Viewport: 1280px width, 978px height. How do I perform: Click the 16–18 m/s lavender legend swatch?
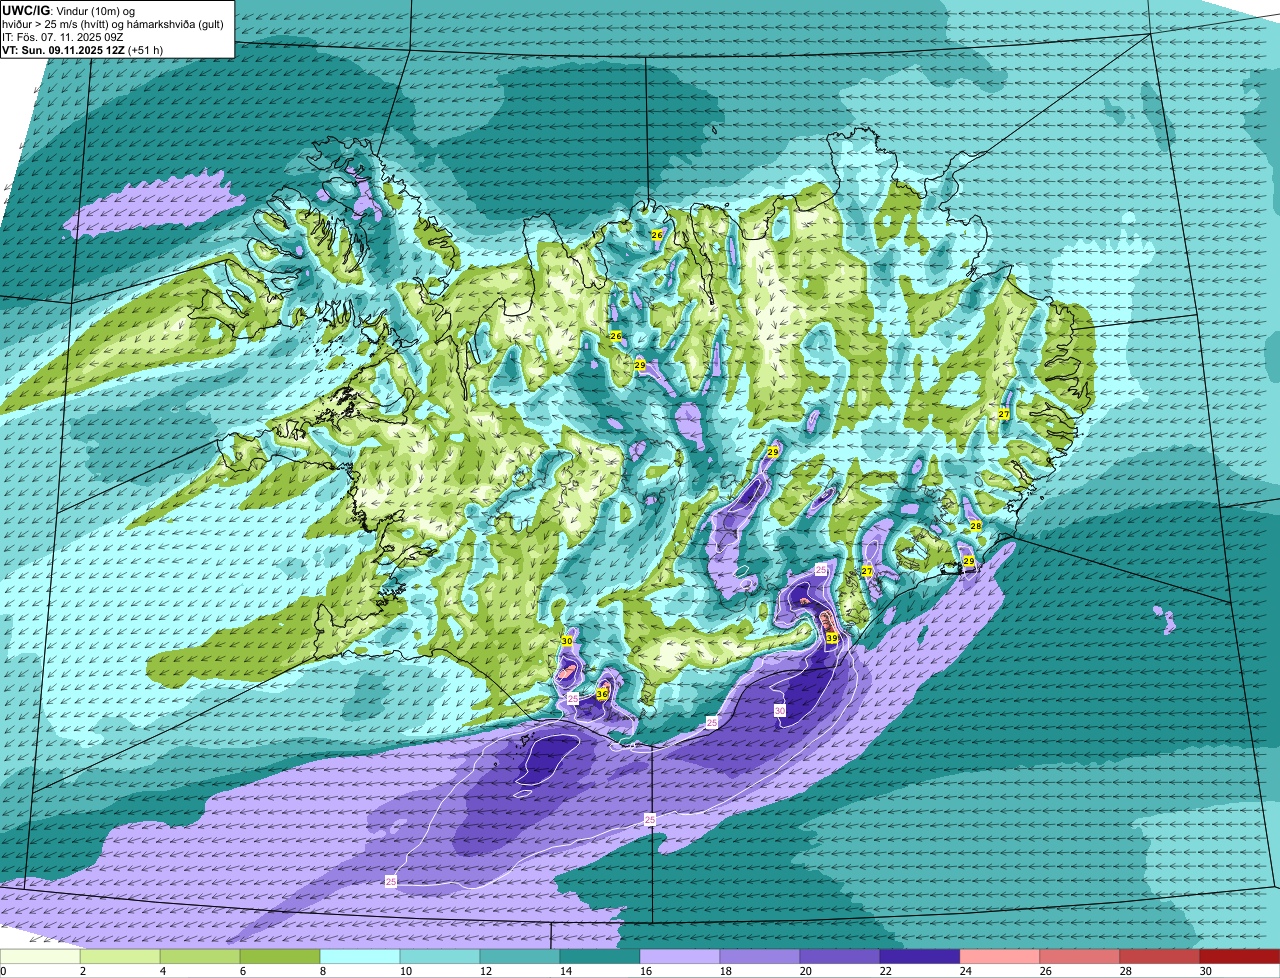[680, 956]
